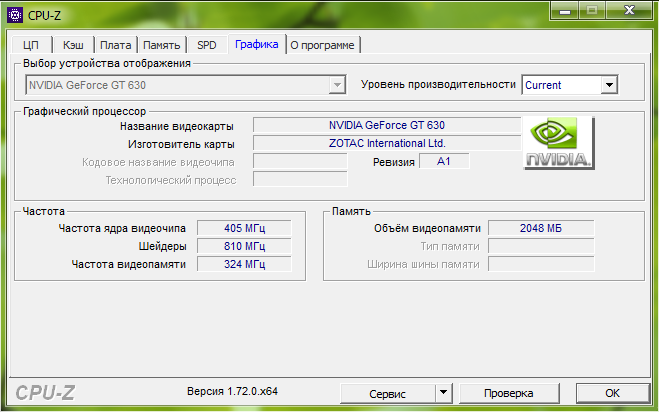Select the Графика tab
The image size is (659, 412).
point(257,44)
